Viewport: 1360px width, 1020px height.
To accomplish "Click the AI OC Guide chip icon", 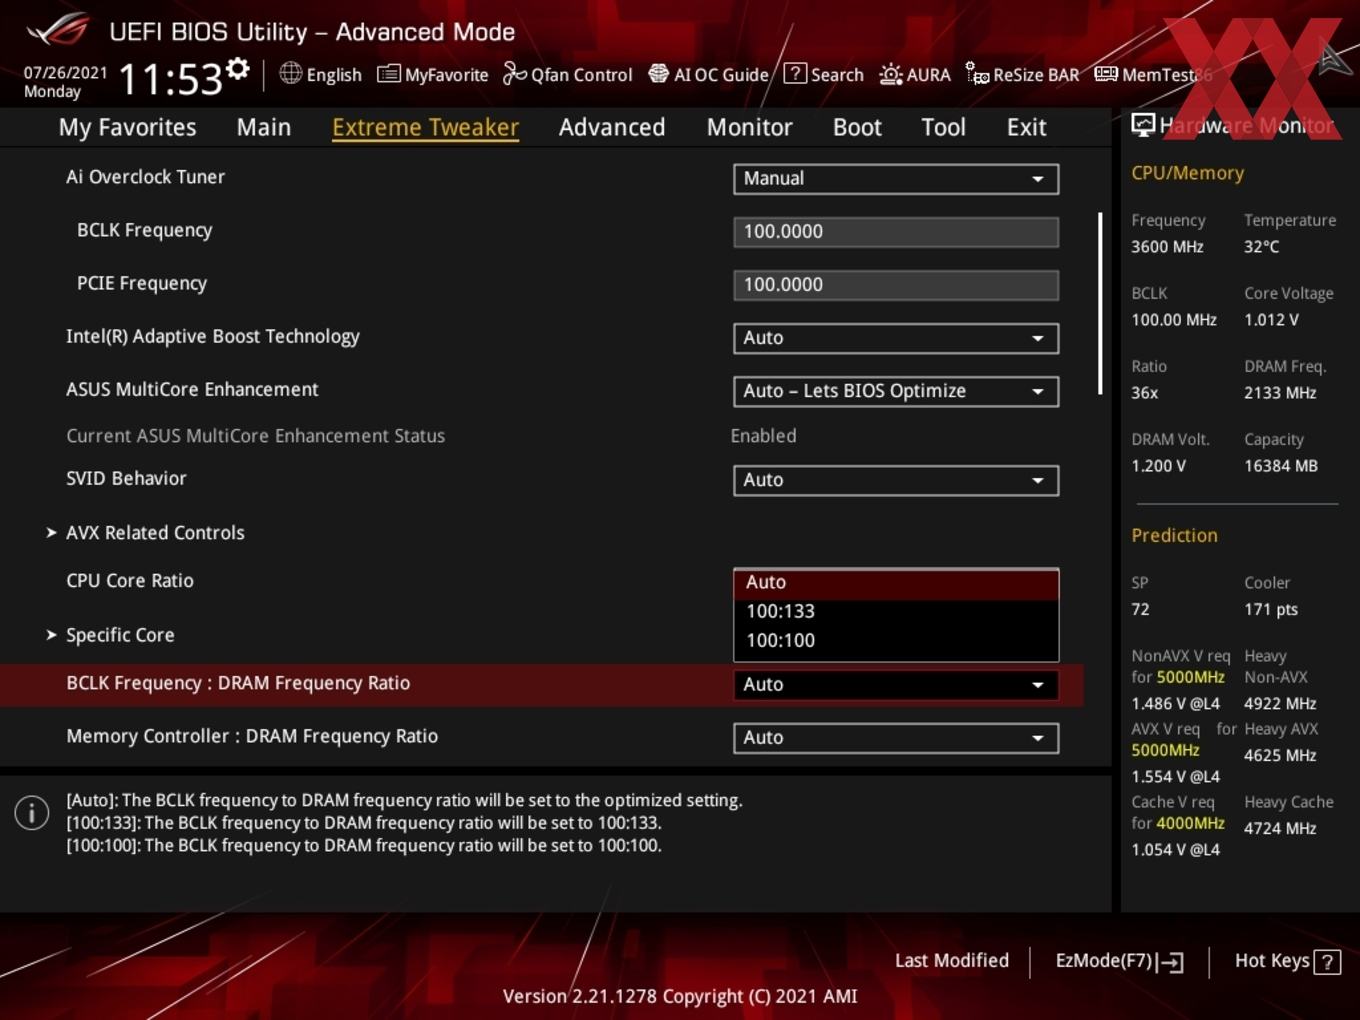I will [x=658, y=73].
